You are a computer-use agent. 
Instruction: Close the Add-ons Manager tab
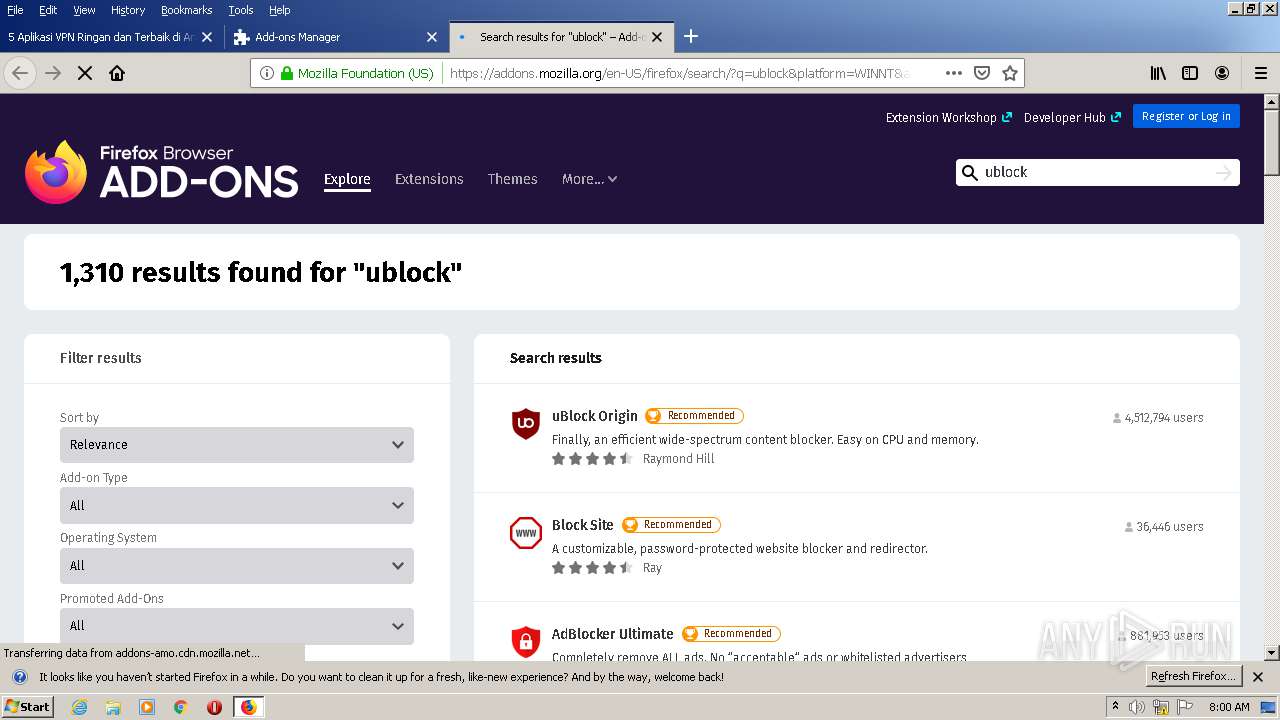[432, 37]
